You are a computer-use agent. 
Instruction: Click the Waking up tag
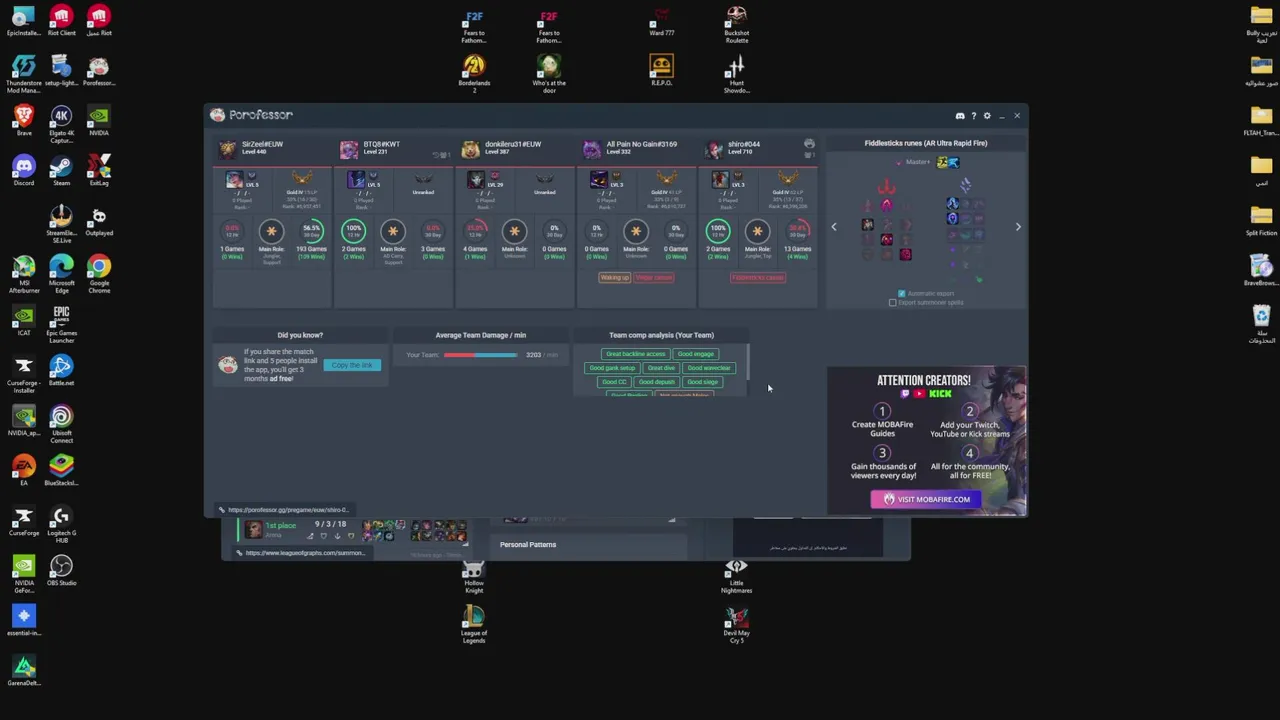click(x=614, y=278)
